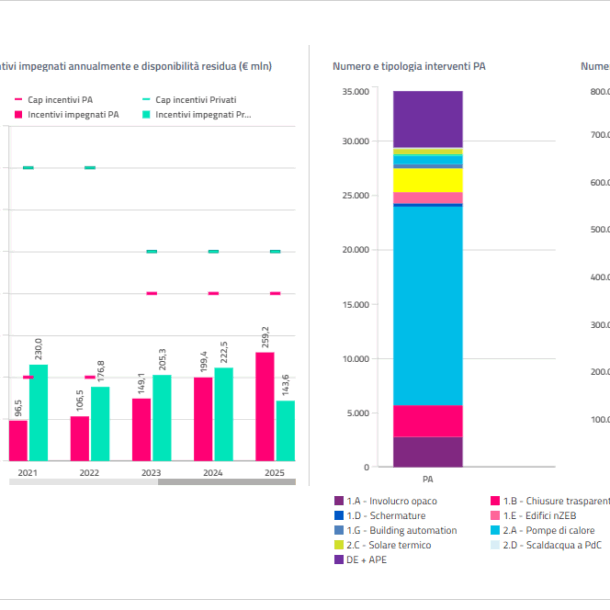Select the 2022 pink PA bar 106,5
This screenshot has height=610, width=610.
(80, 439)
